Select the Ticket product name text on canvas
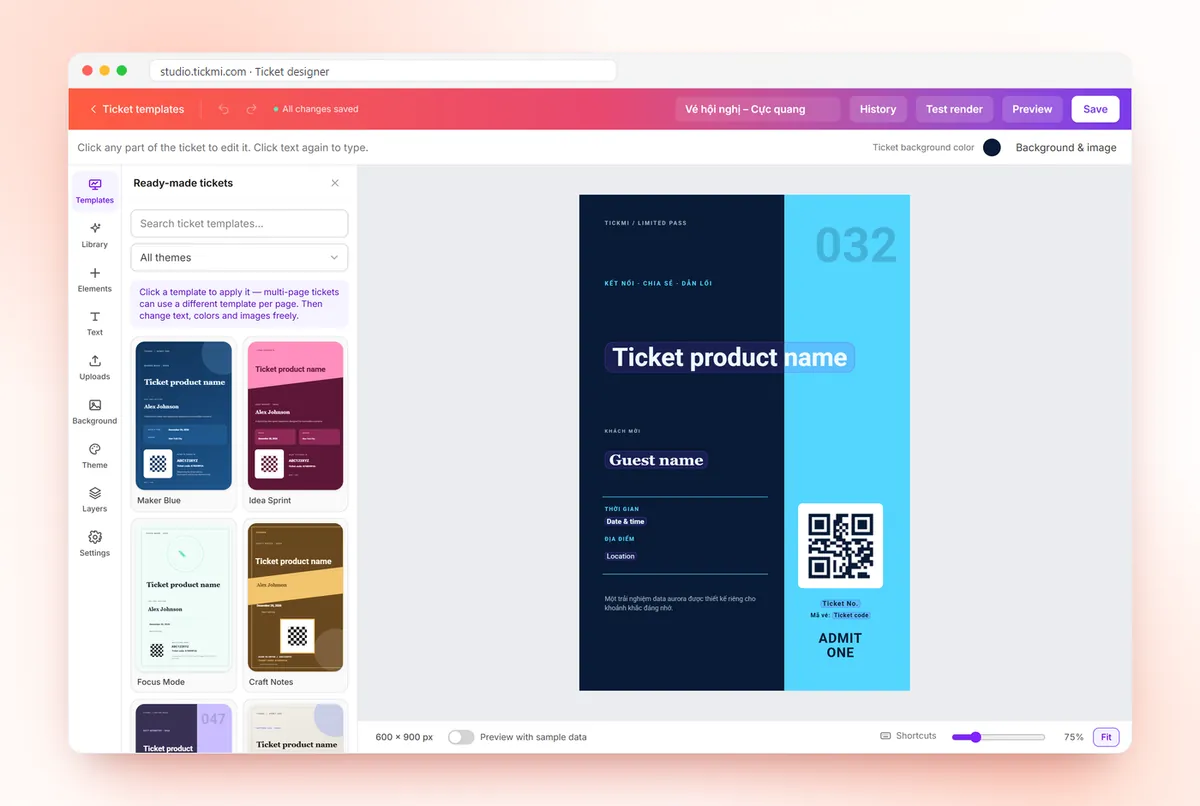 729,358
